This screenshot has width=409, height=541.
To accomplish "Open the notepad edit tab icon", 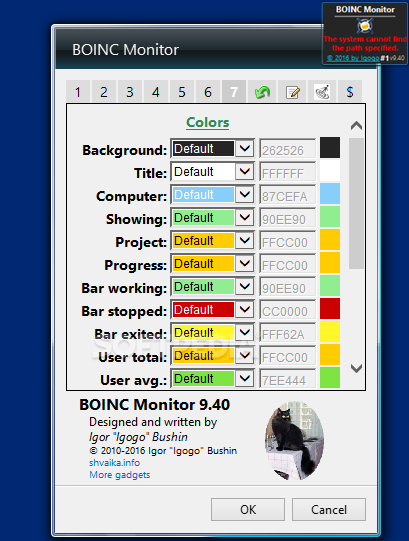I will tap(292, 92).
